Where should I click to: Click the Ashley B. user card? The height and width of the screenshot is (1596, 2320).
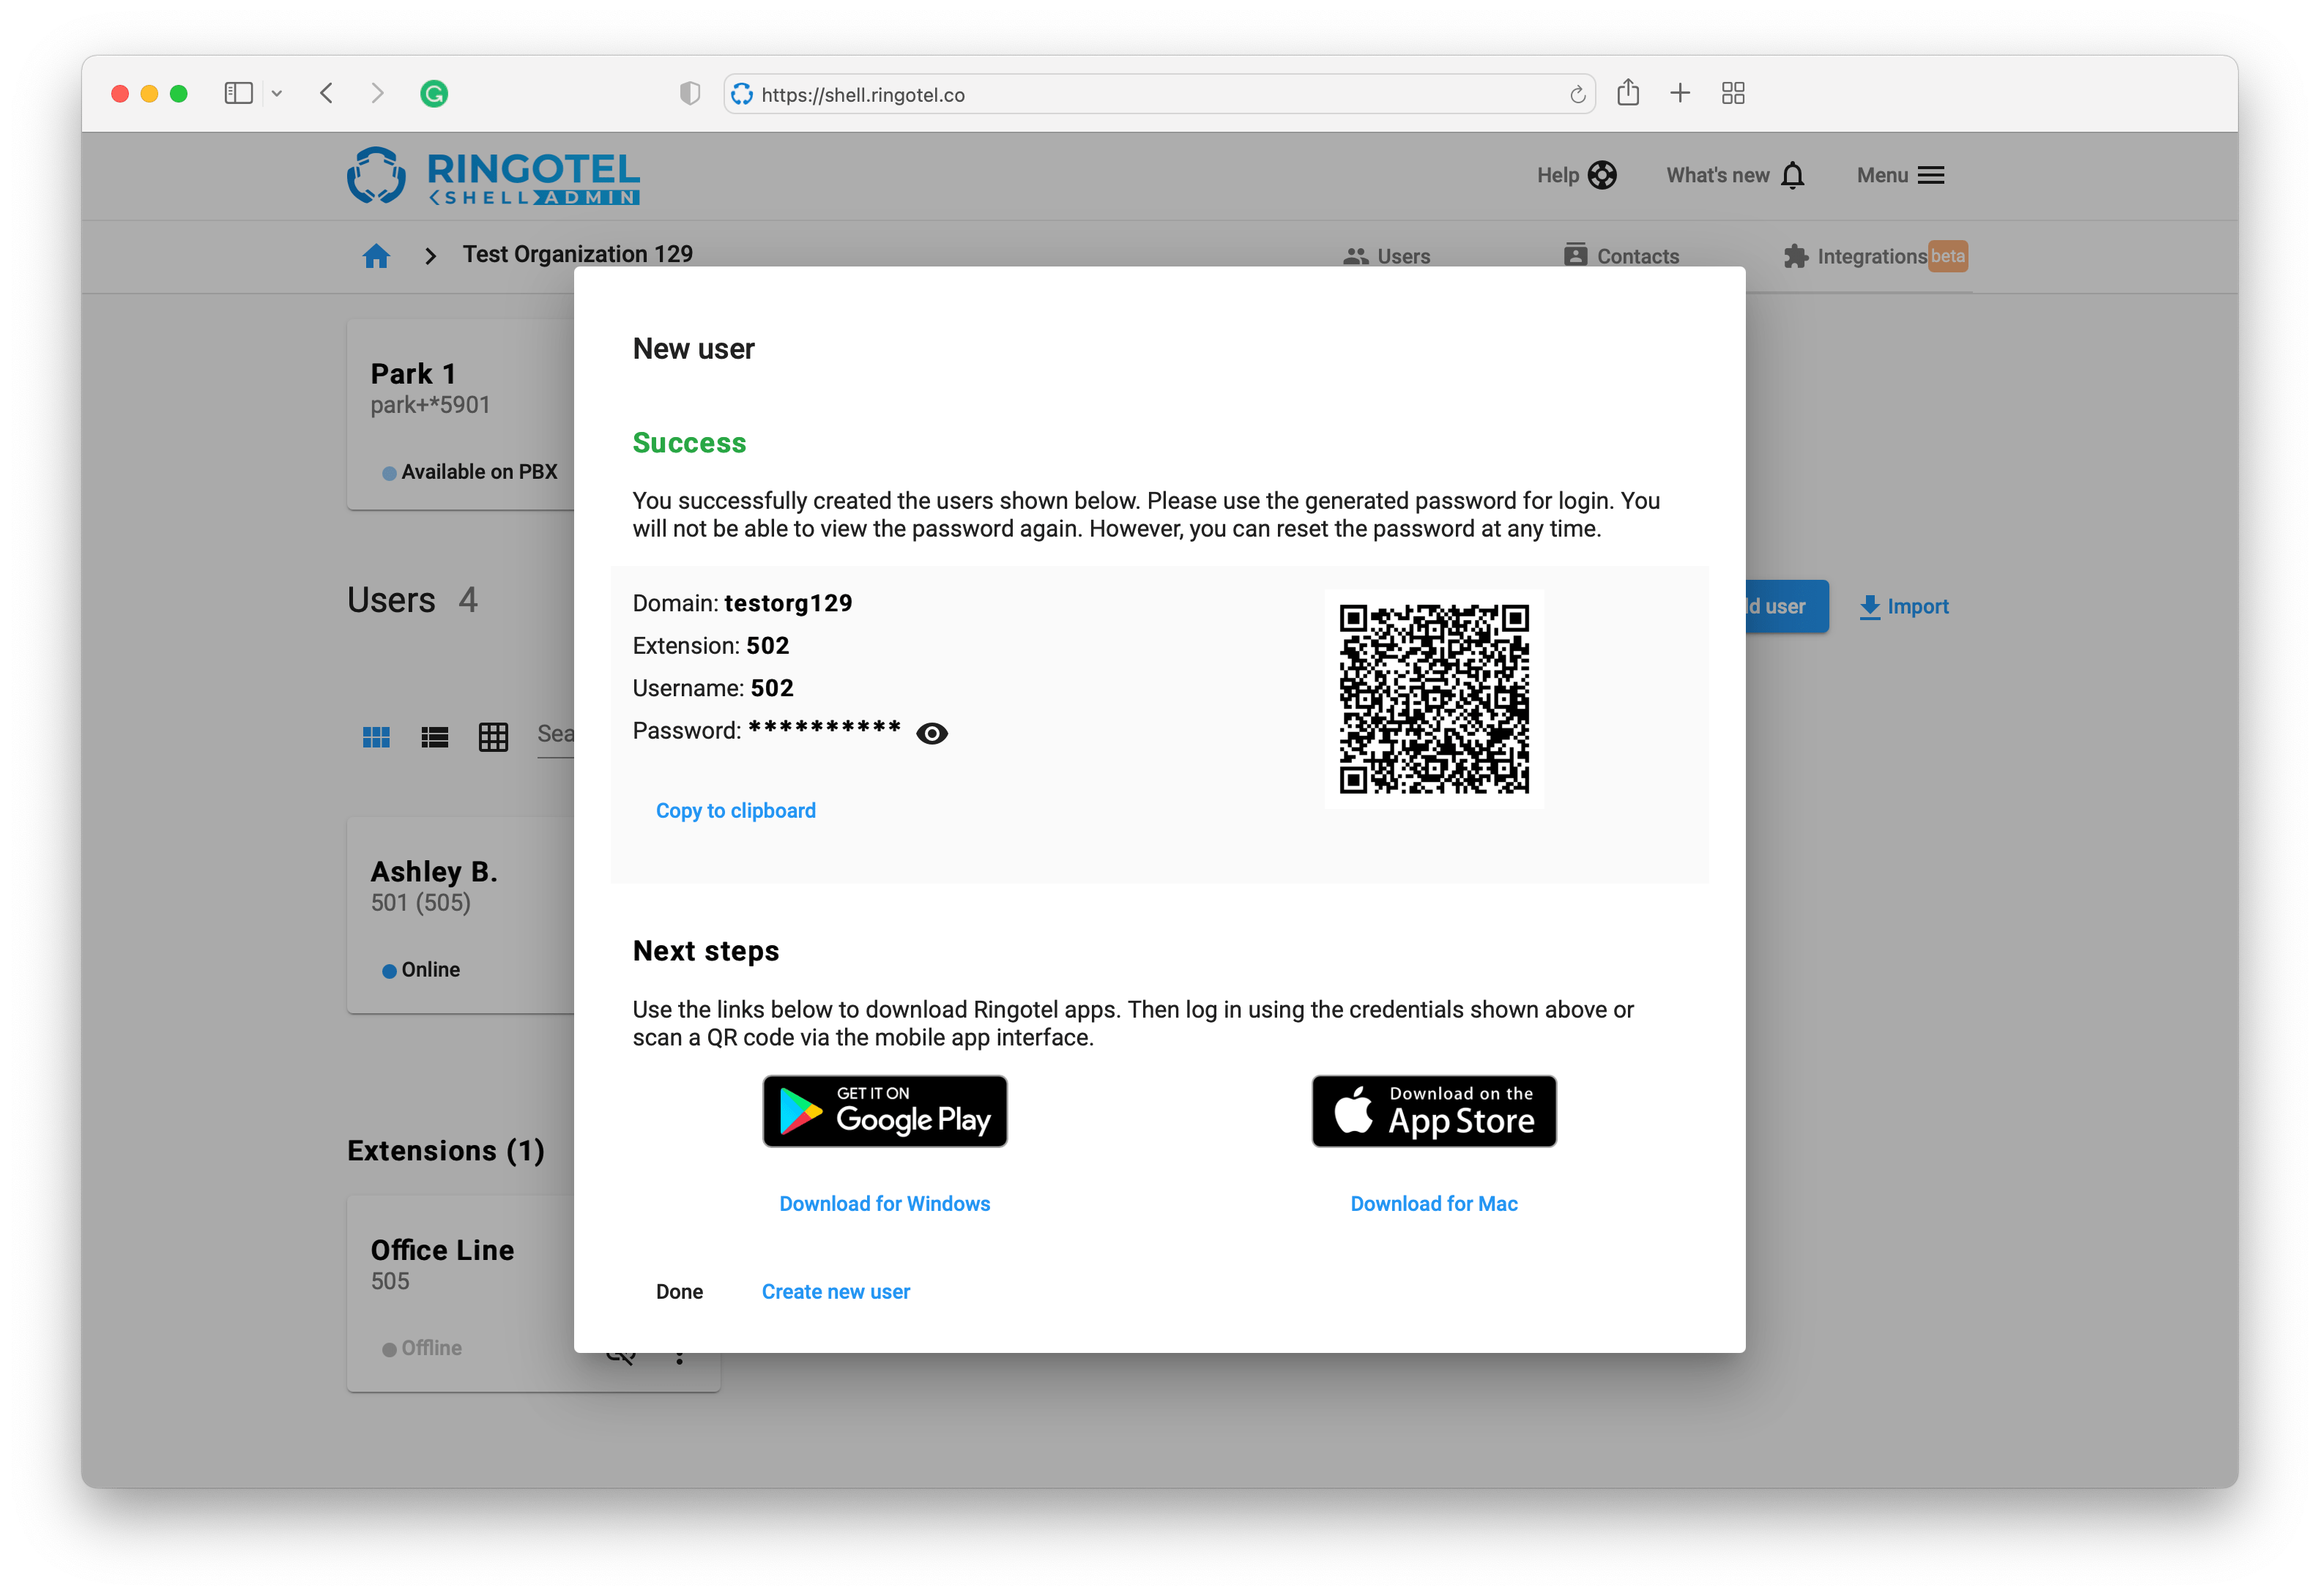(x=460, y=915)
